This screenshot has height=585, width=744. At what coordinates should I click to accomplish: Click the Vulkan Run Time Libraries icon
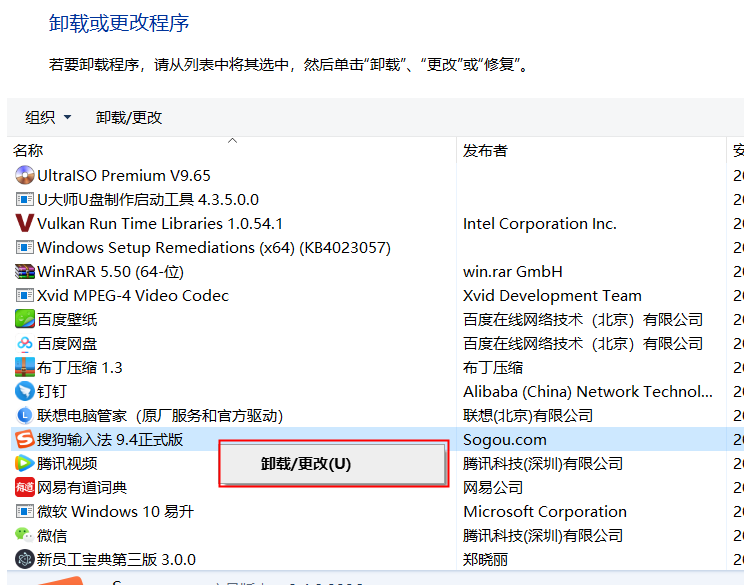(25, 224)
